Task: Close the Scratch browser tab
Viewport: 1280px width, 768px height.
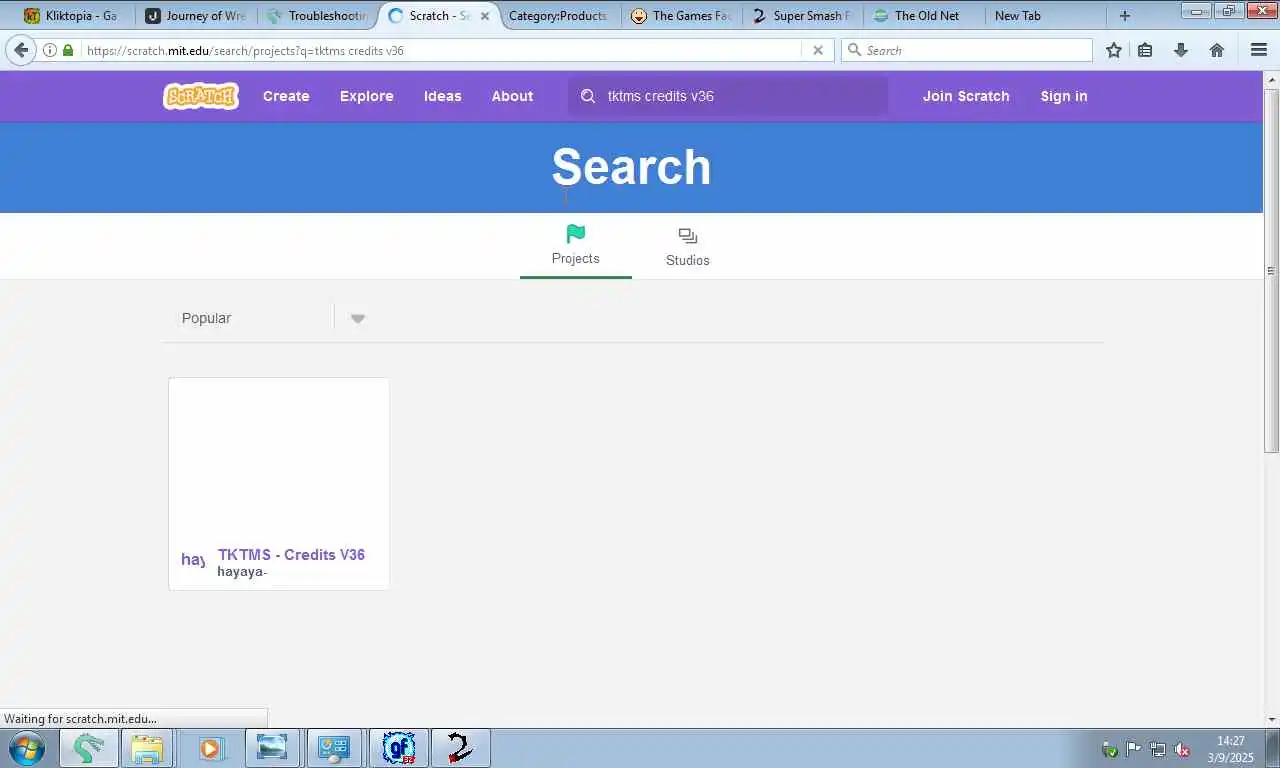Action: pyautogui.click(x=485, y=16)
